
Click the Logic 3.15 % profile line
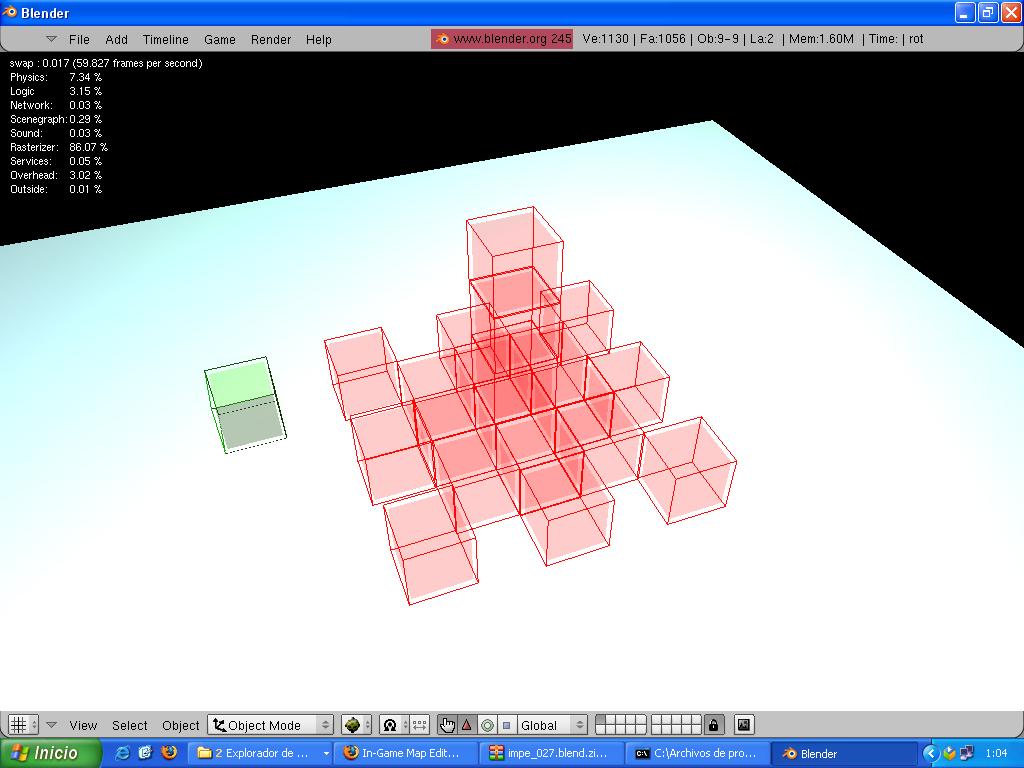(56, 91)
